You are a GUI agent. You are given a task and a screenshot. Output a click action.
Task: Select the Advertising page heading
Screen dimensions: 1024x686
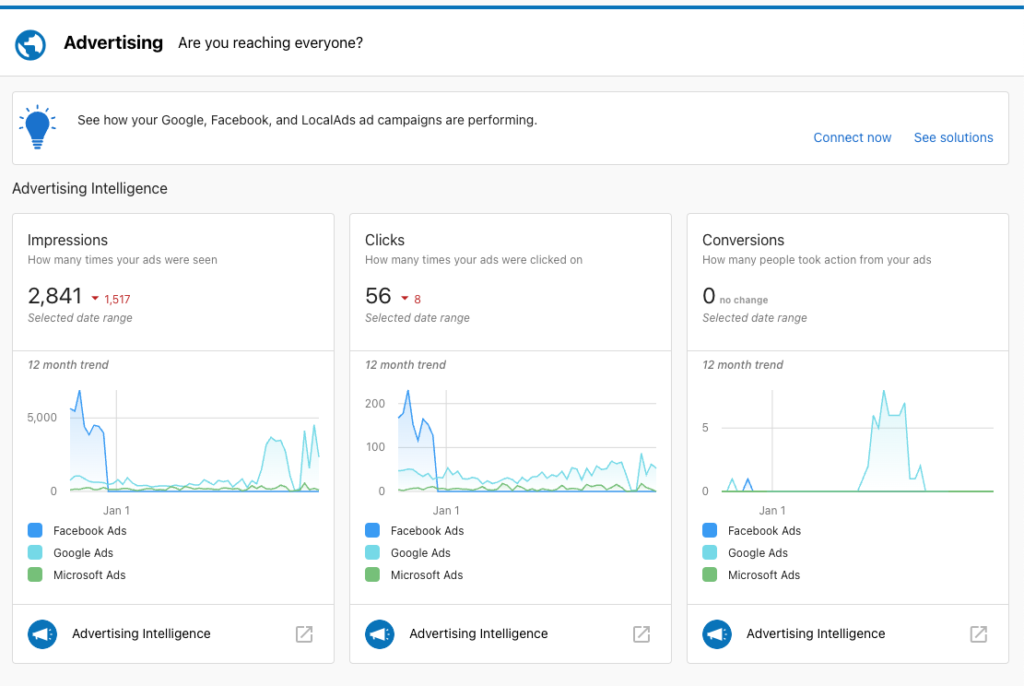coord(113,43)
